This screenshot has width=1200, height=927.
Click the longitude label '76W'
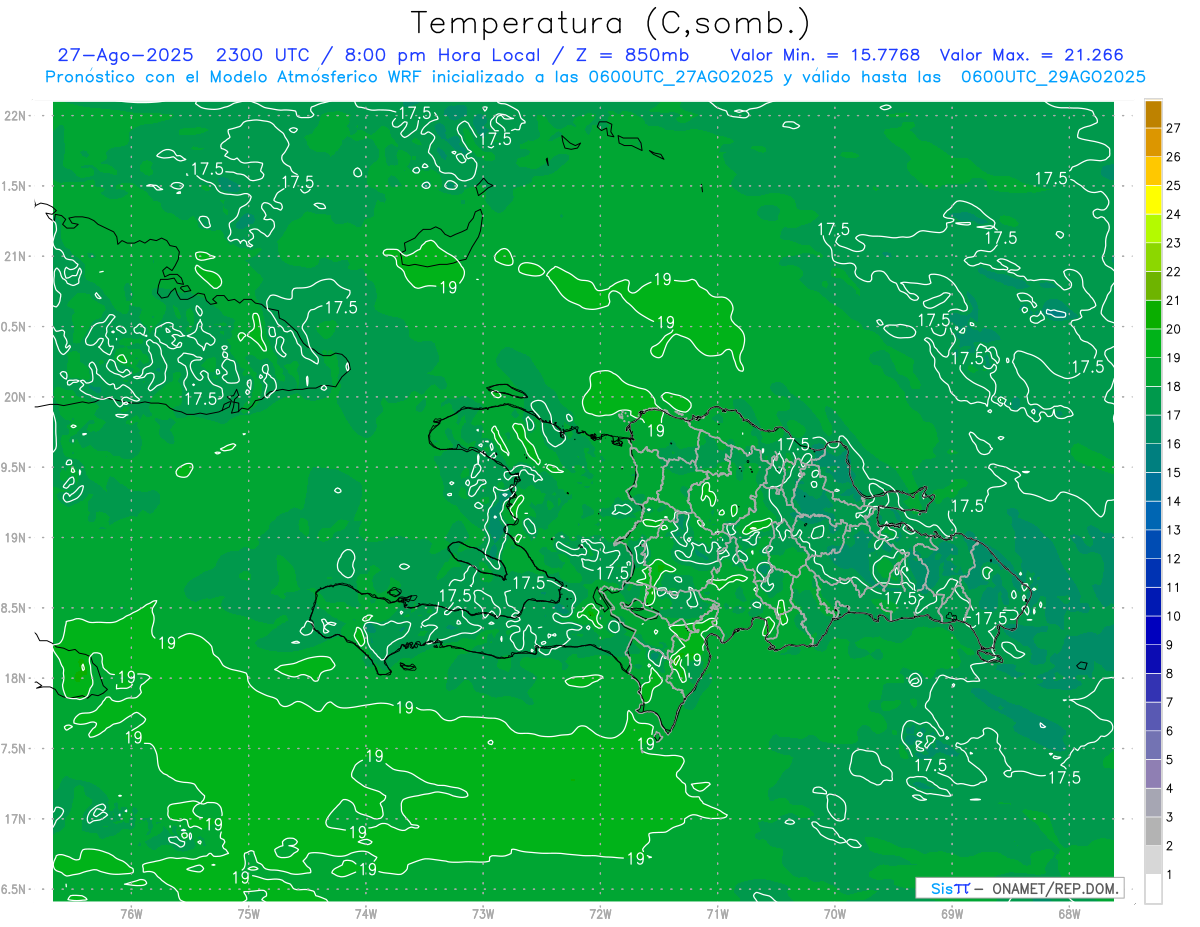[x=131, y=914]
